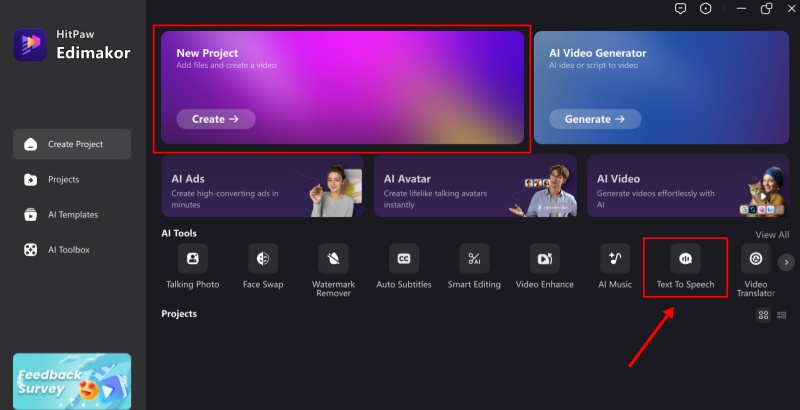Switch Projects to list view
800x410 pixels.
point(782,315)
